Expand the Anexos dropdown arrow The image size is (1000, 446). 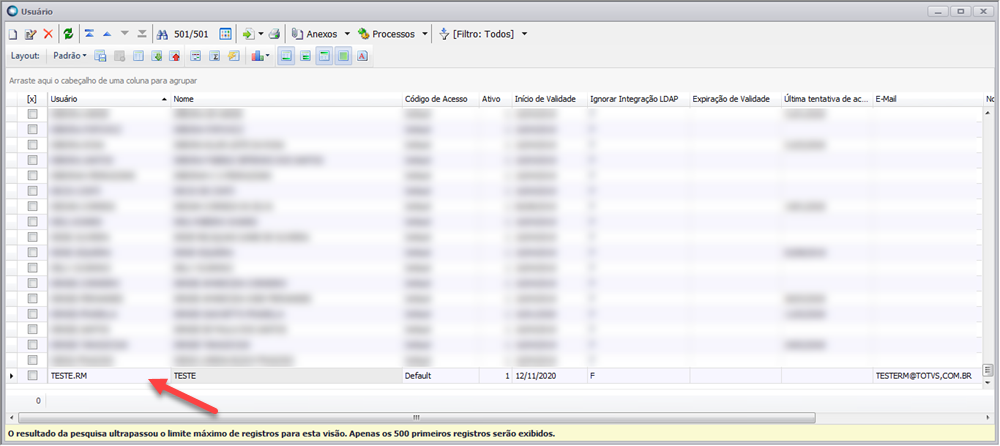348,34
